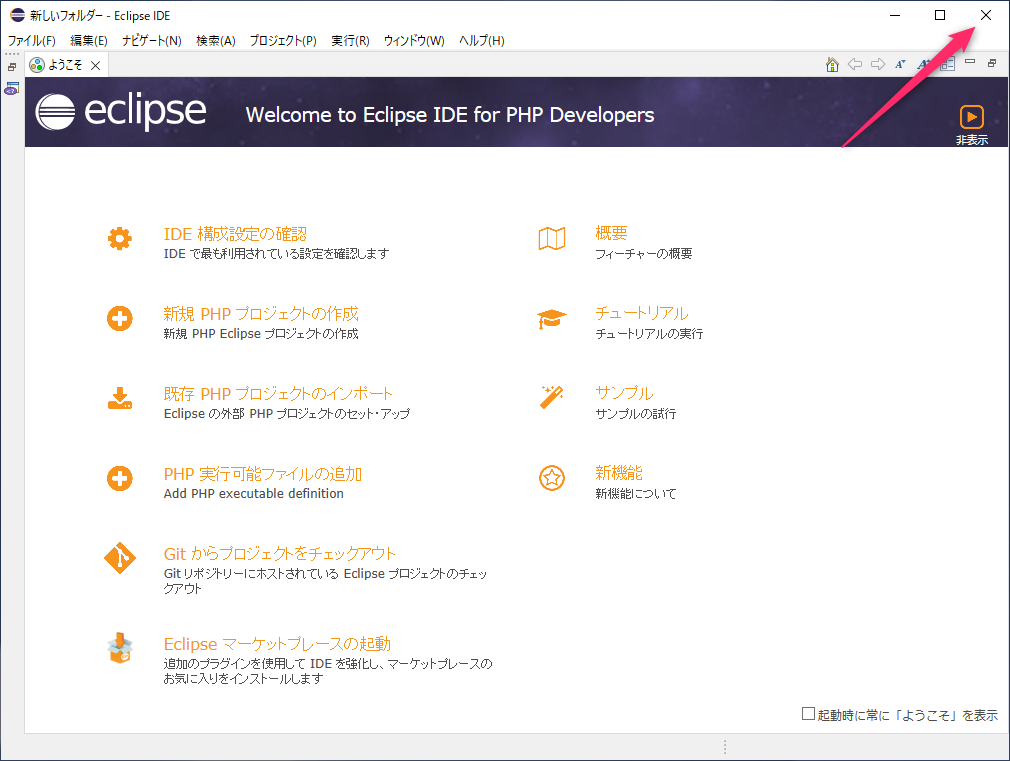Click text 'IDE で最も利用されている設定を確認します'
Screen dimensions: 1010x761
click(276, 254)
